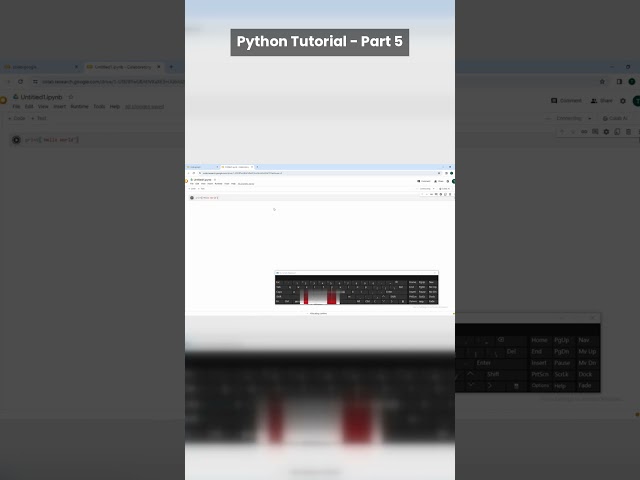Open the browser side panel icon
The image size is (640, 480).
click(x=619, y=82)
